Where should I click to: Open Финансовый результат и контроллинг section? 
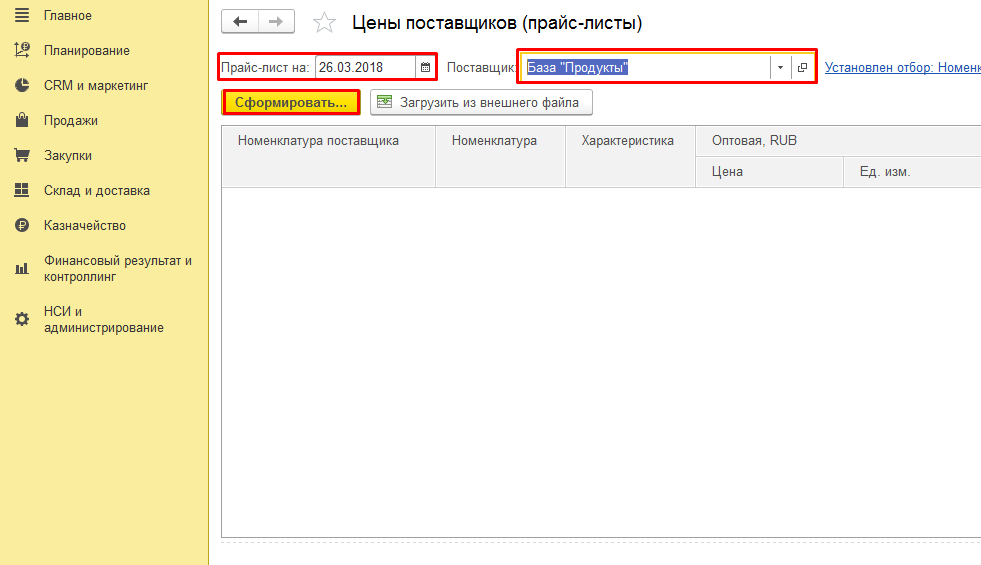(117, 268)
